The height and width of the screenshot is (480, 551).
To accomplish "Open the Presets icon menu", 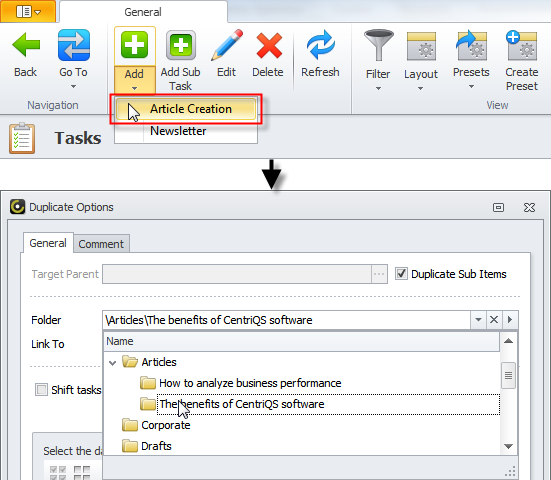I will [x=471, y=46].
